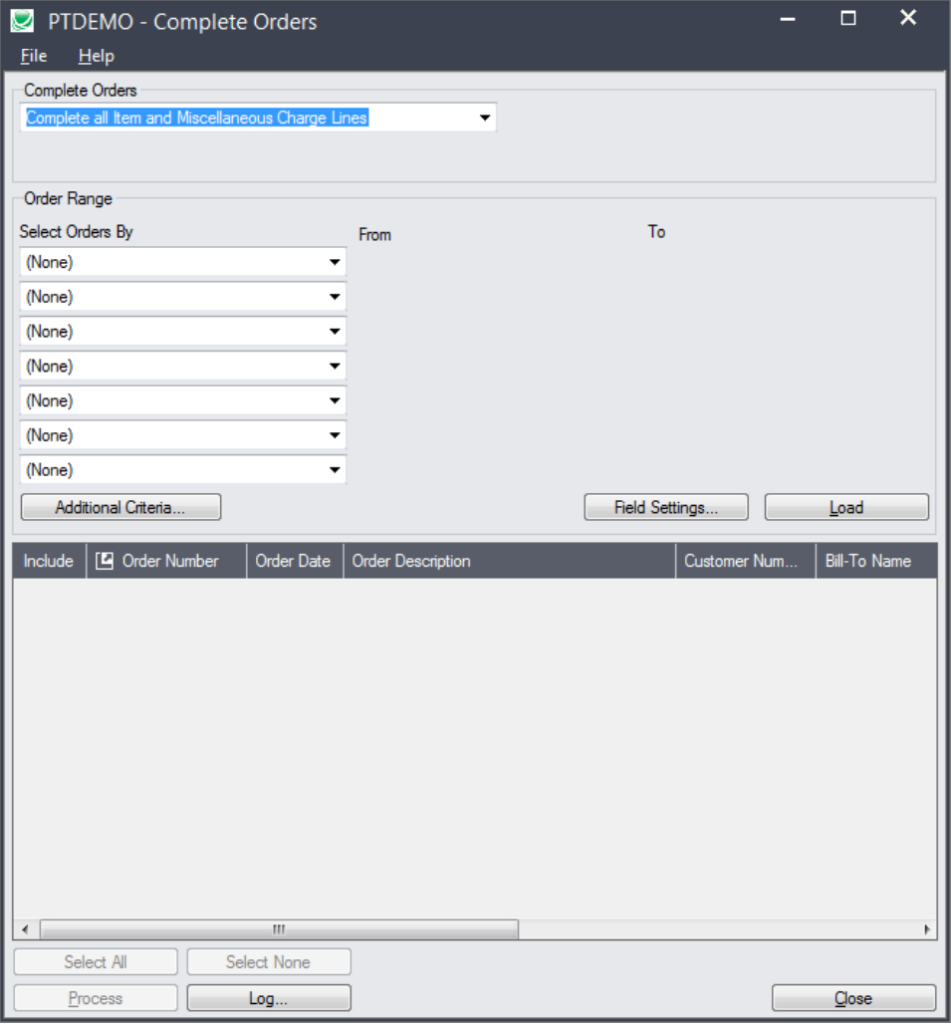The image size is (951, 1024).
Task: Click the "Order Range" group title
Action: 68,199
